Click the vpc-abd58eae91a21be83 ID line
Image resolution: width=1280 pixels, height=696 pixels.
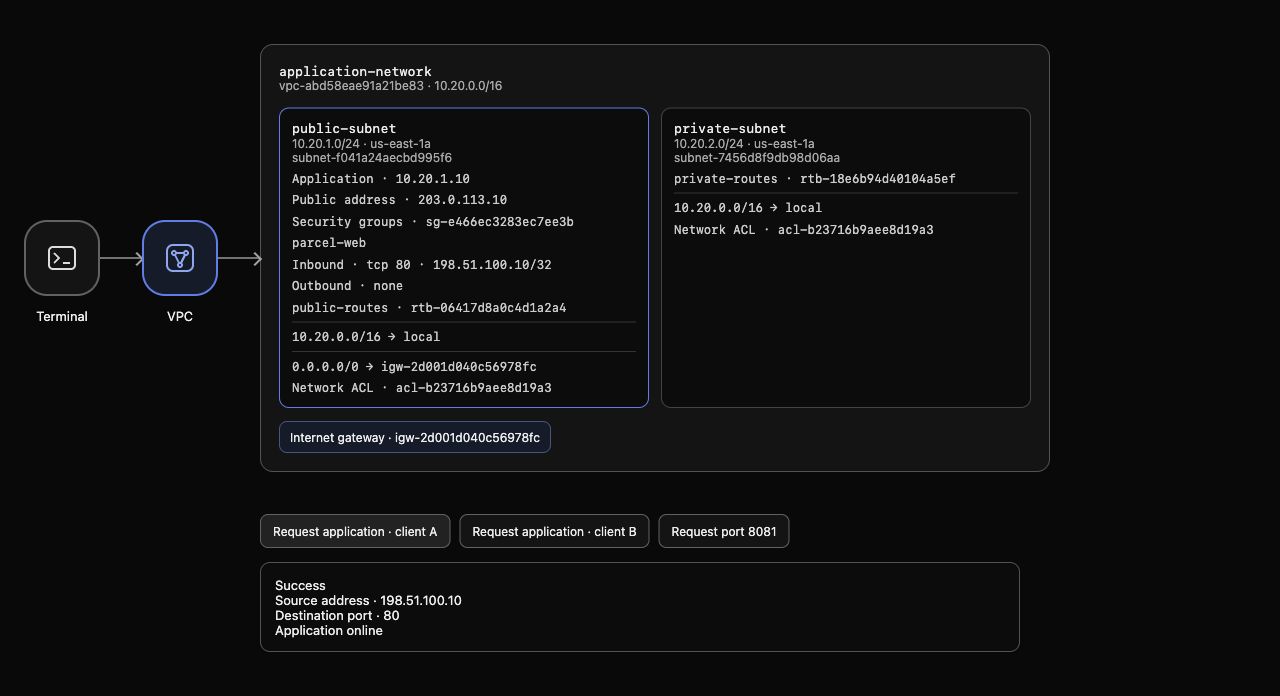[x=390, y=86]
